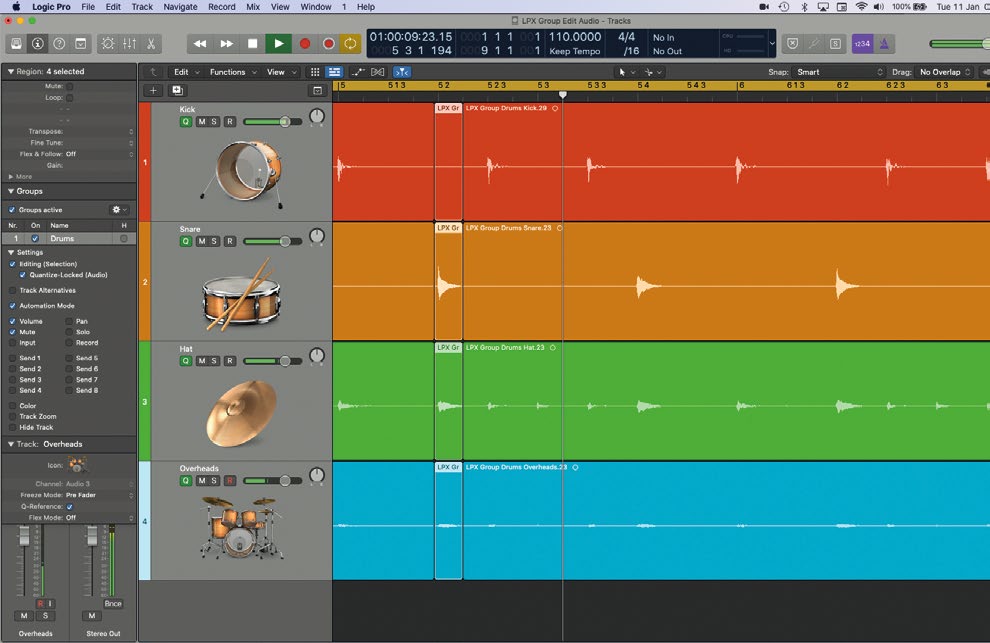Enable the Pan group setting checkbox
Viewport: 990px width, 643px height.
[69, 322]
